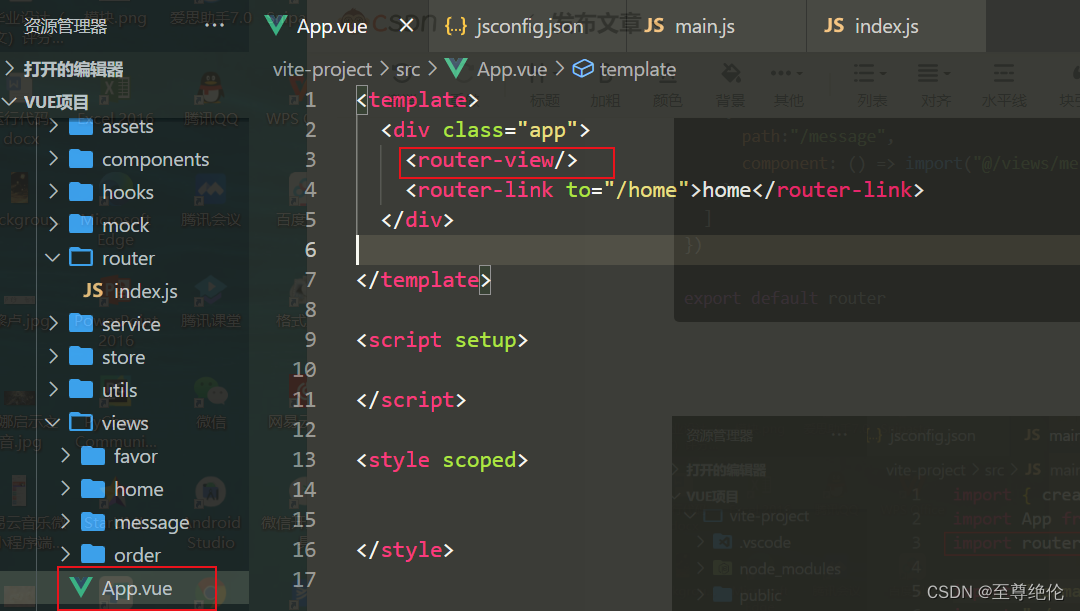Expand the utils folder chevron
This screenshot has height=611, width=1080.
pos(54,389)
